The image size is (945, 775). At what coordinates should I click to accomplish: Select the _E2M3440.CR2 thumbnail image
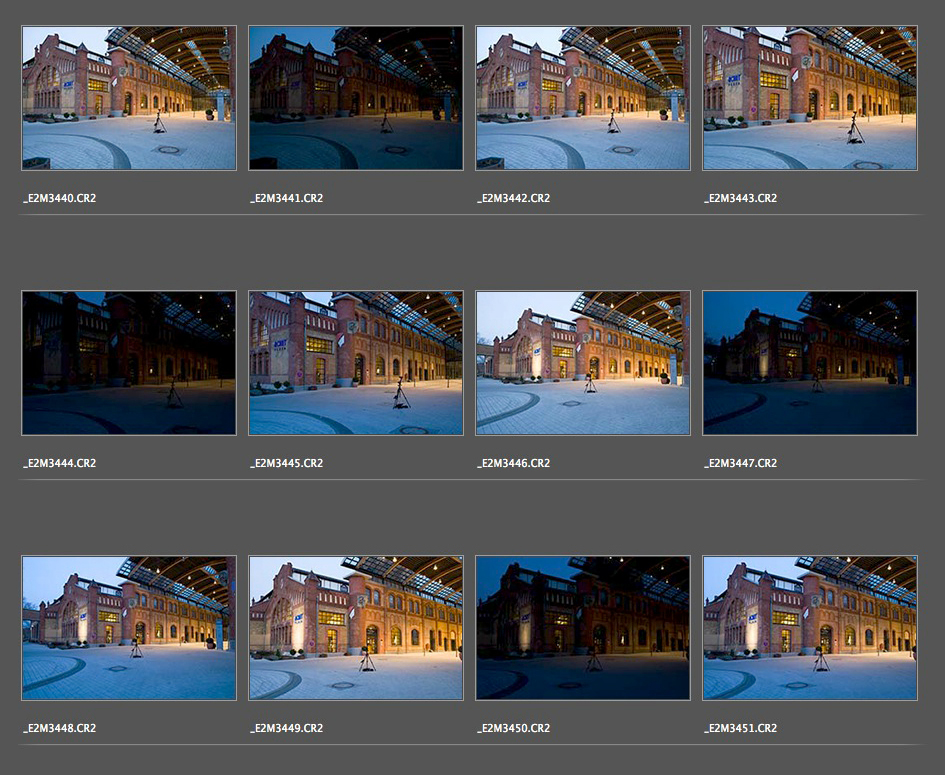tap(129, 98)
